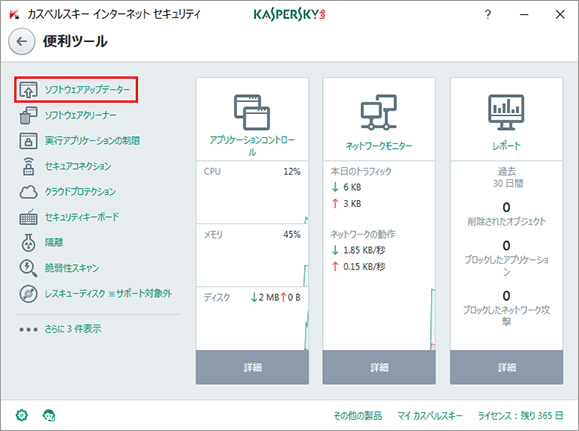
Task: Open レスキューディスク ※サポート対象外 link
Action: click(108, 294)
